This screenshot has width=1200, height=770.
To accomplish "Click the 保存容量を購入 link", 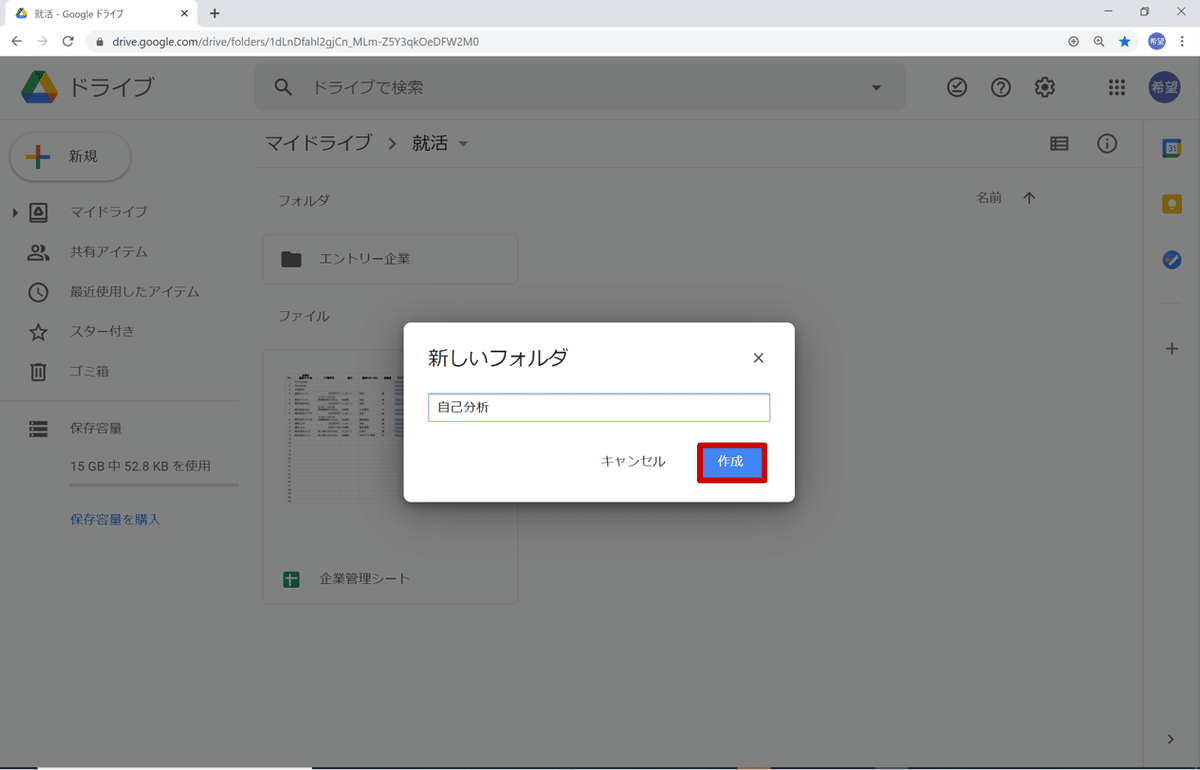I will click(115, 519).
